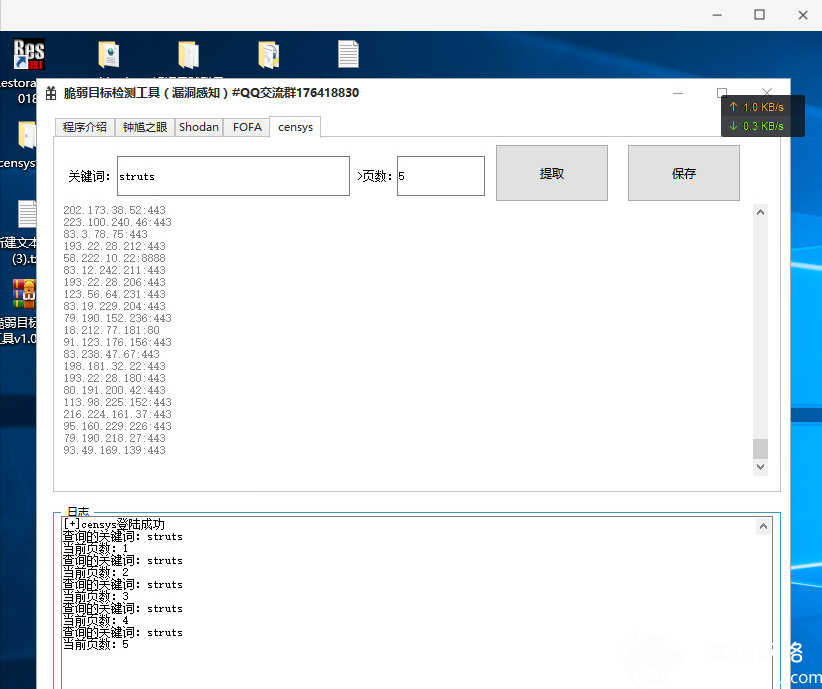Select the last entry 93.49.169.139:443
The width and height of the screenshot is (822, 689).
pyautogui.click(x=114, y=450)
